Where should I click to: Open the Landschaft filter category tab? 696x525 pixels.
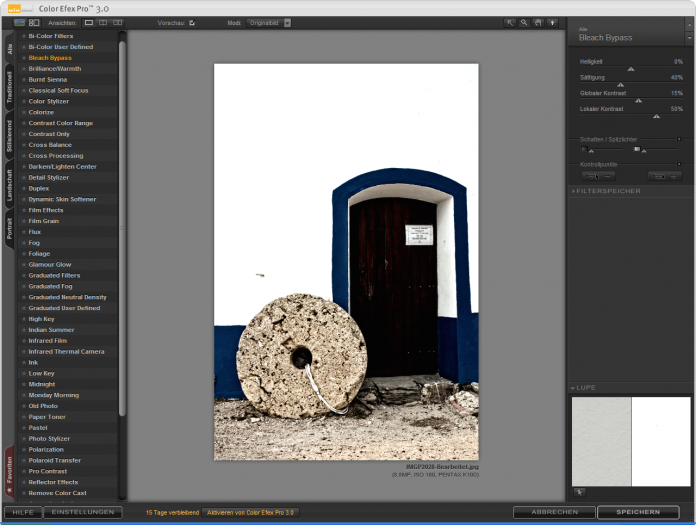[x=10, y=185]
